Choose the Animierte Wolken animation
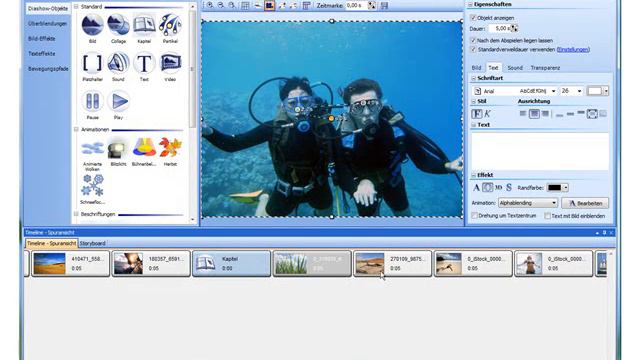 click(92, 148)
